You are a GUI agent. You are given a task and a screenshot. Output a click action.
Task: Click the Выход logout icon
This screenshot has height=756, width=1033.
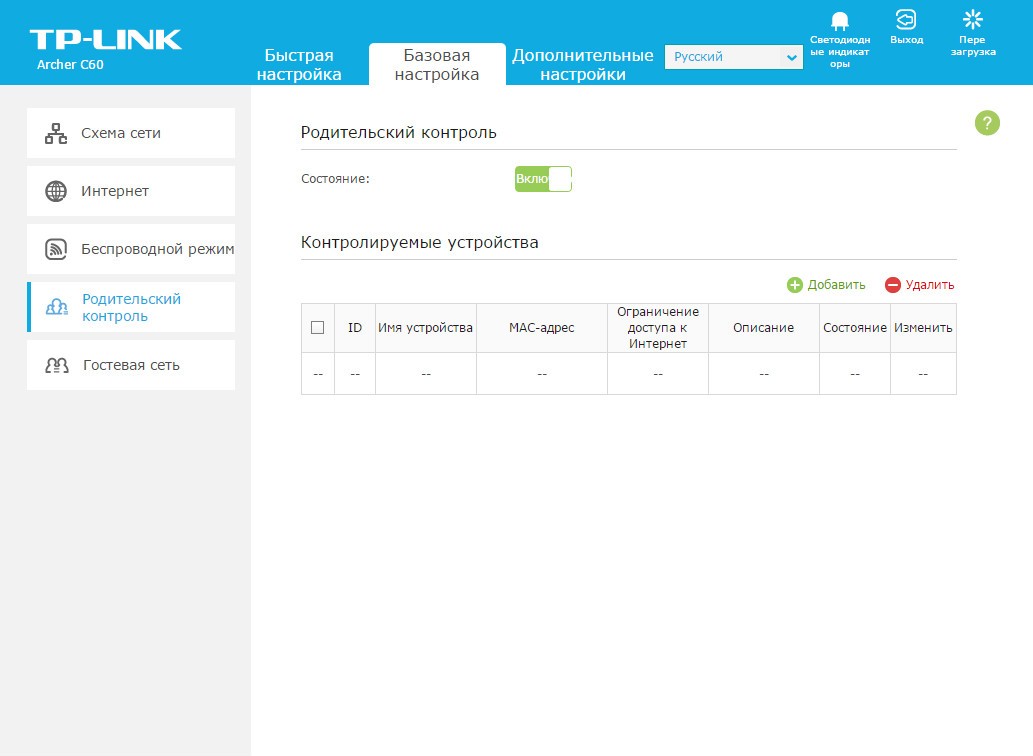coord(906,20)
